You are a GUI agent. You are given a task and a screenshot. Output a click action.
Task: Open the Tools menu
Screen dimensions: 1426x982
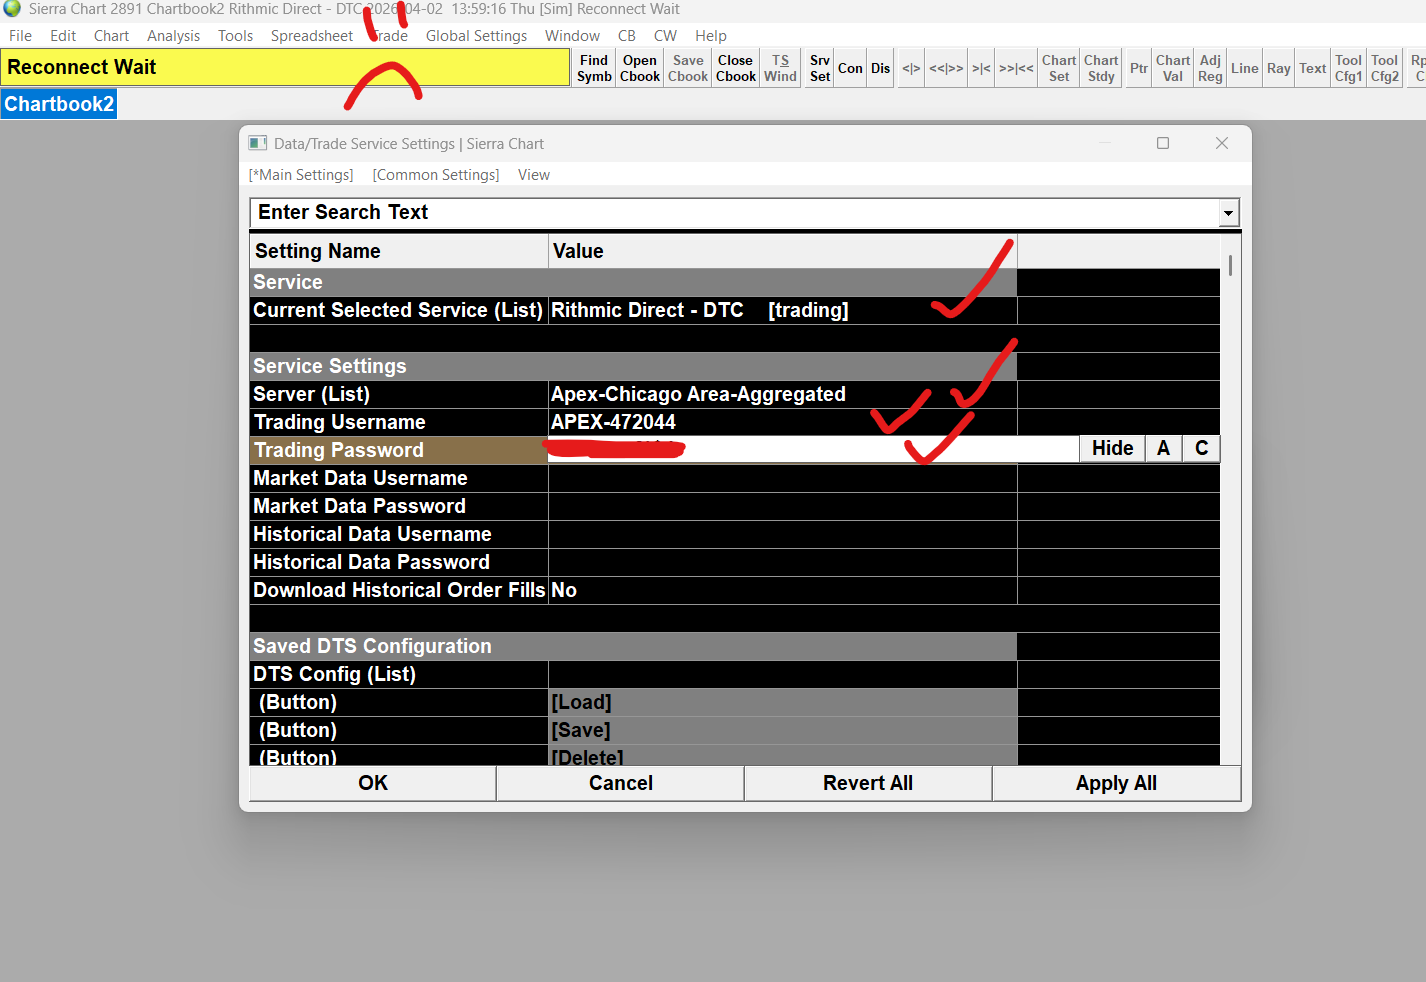pos(235,36)
